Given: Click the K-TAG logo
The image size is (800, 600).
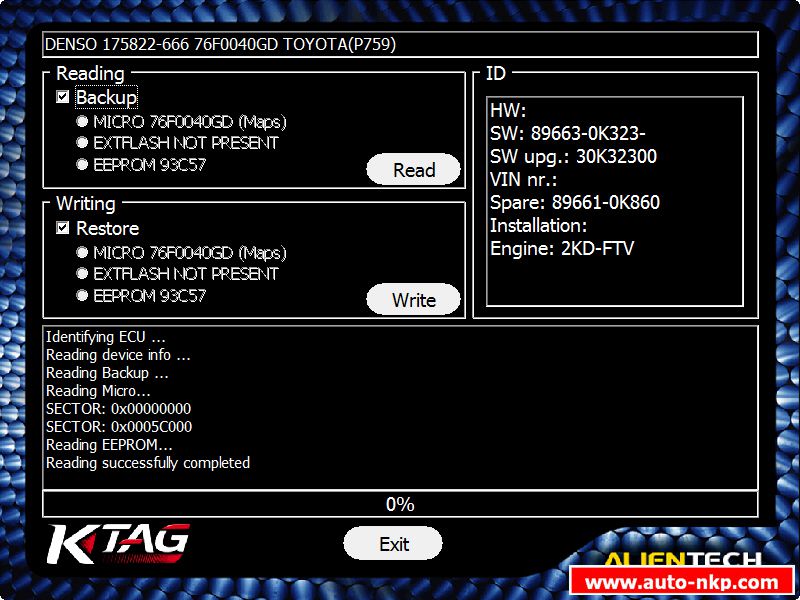Looking at the screenshot, I should pyautogui.click(x=118, y=543).
